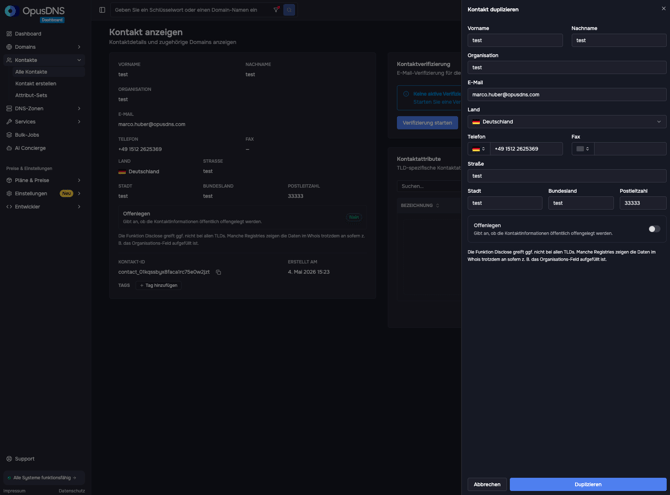Open Alle Kontakte submenu item
This screenshot has height=495, width=670.
point(48,72)
